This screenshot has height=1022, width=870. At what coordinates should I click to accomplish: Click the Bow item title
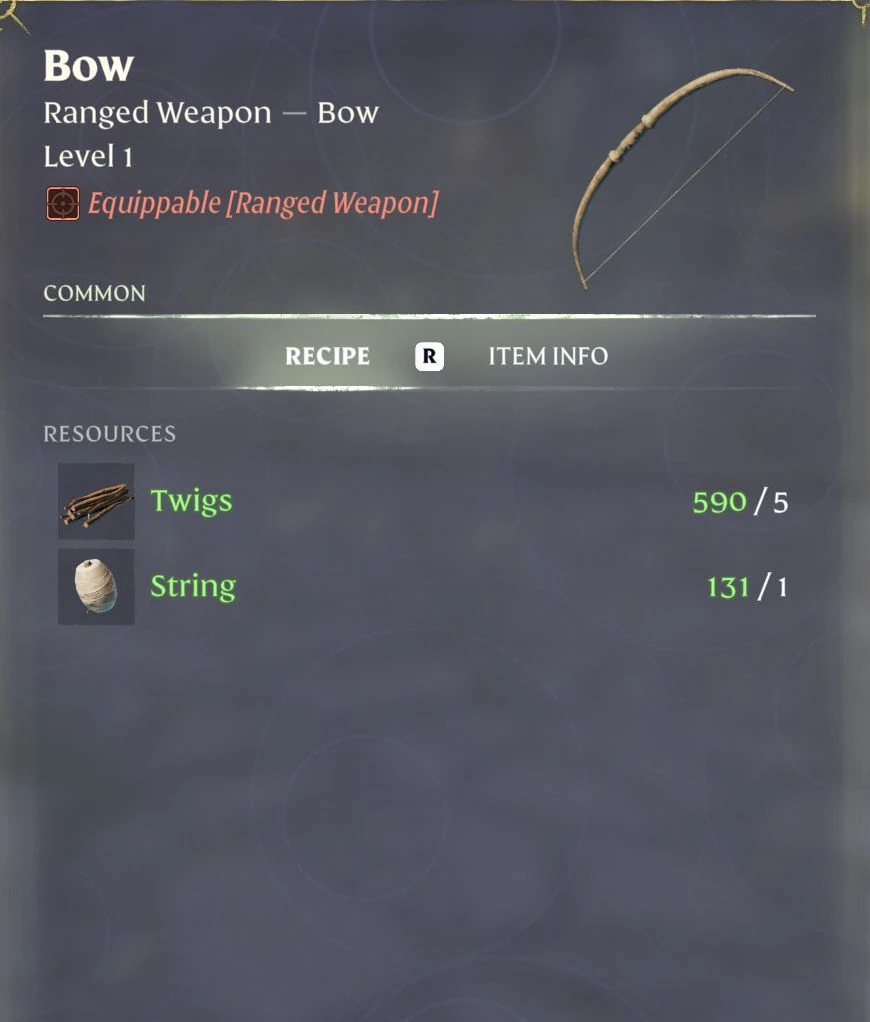[x=89, y=66]
